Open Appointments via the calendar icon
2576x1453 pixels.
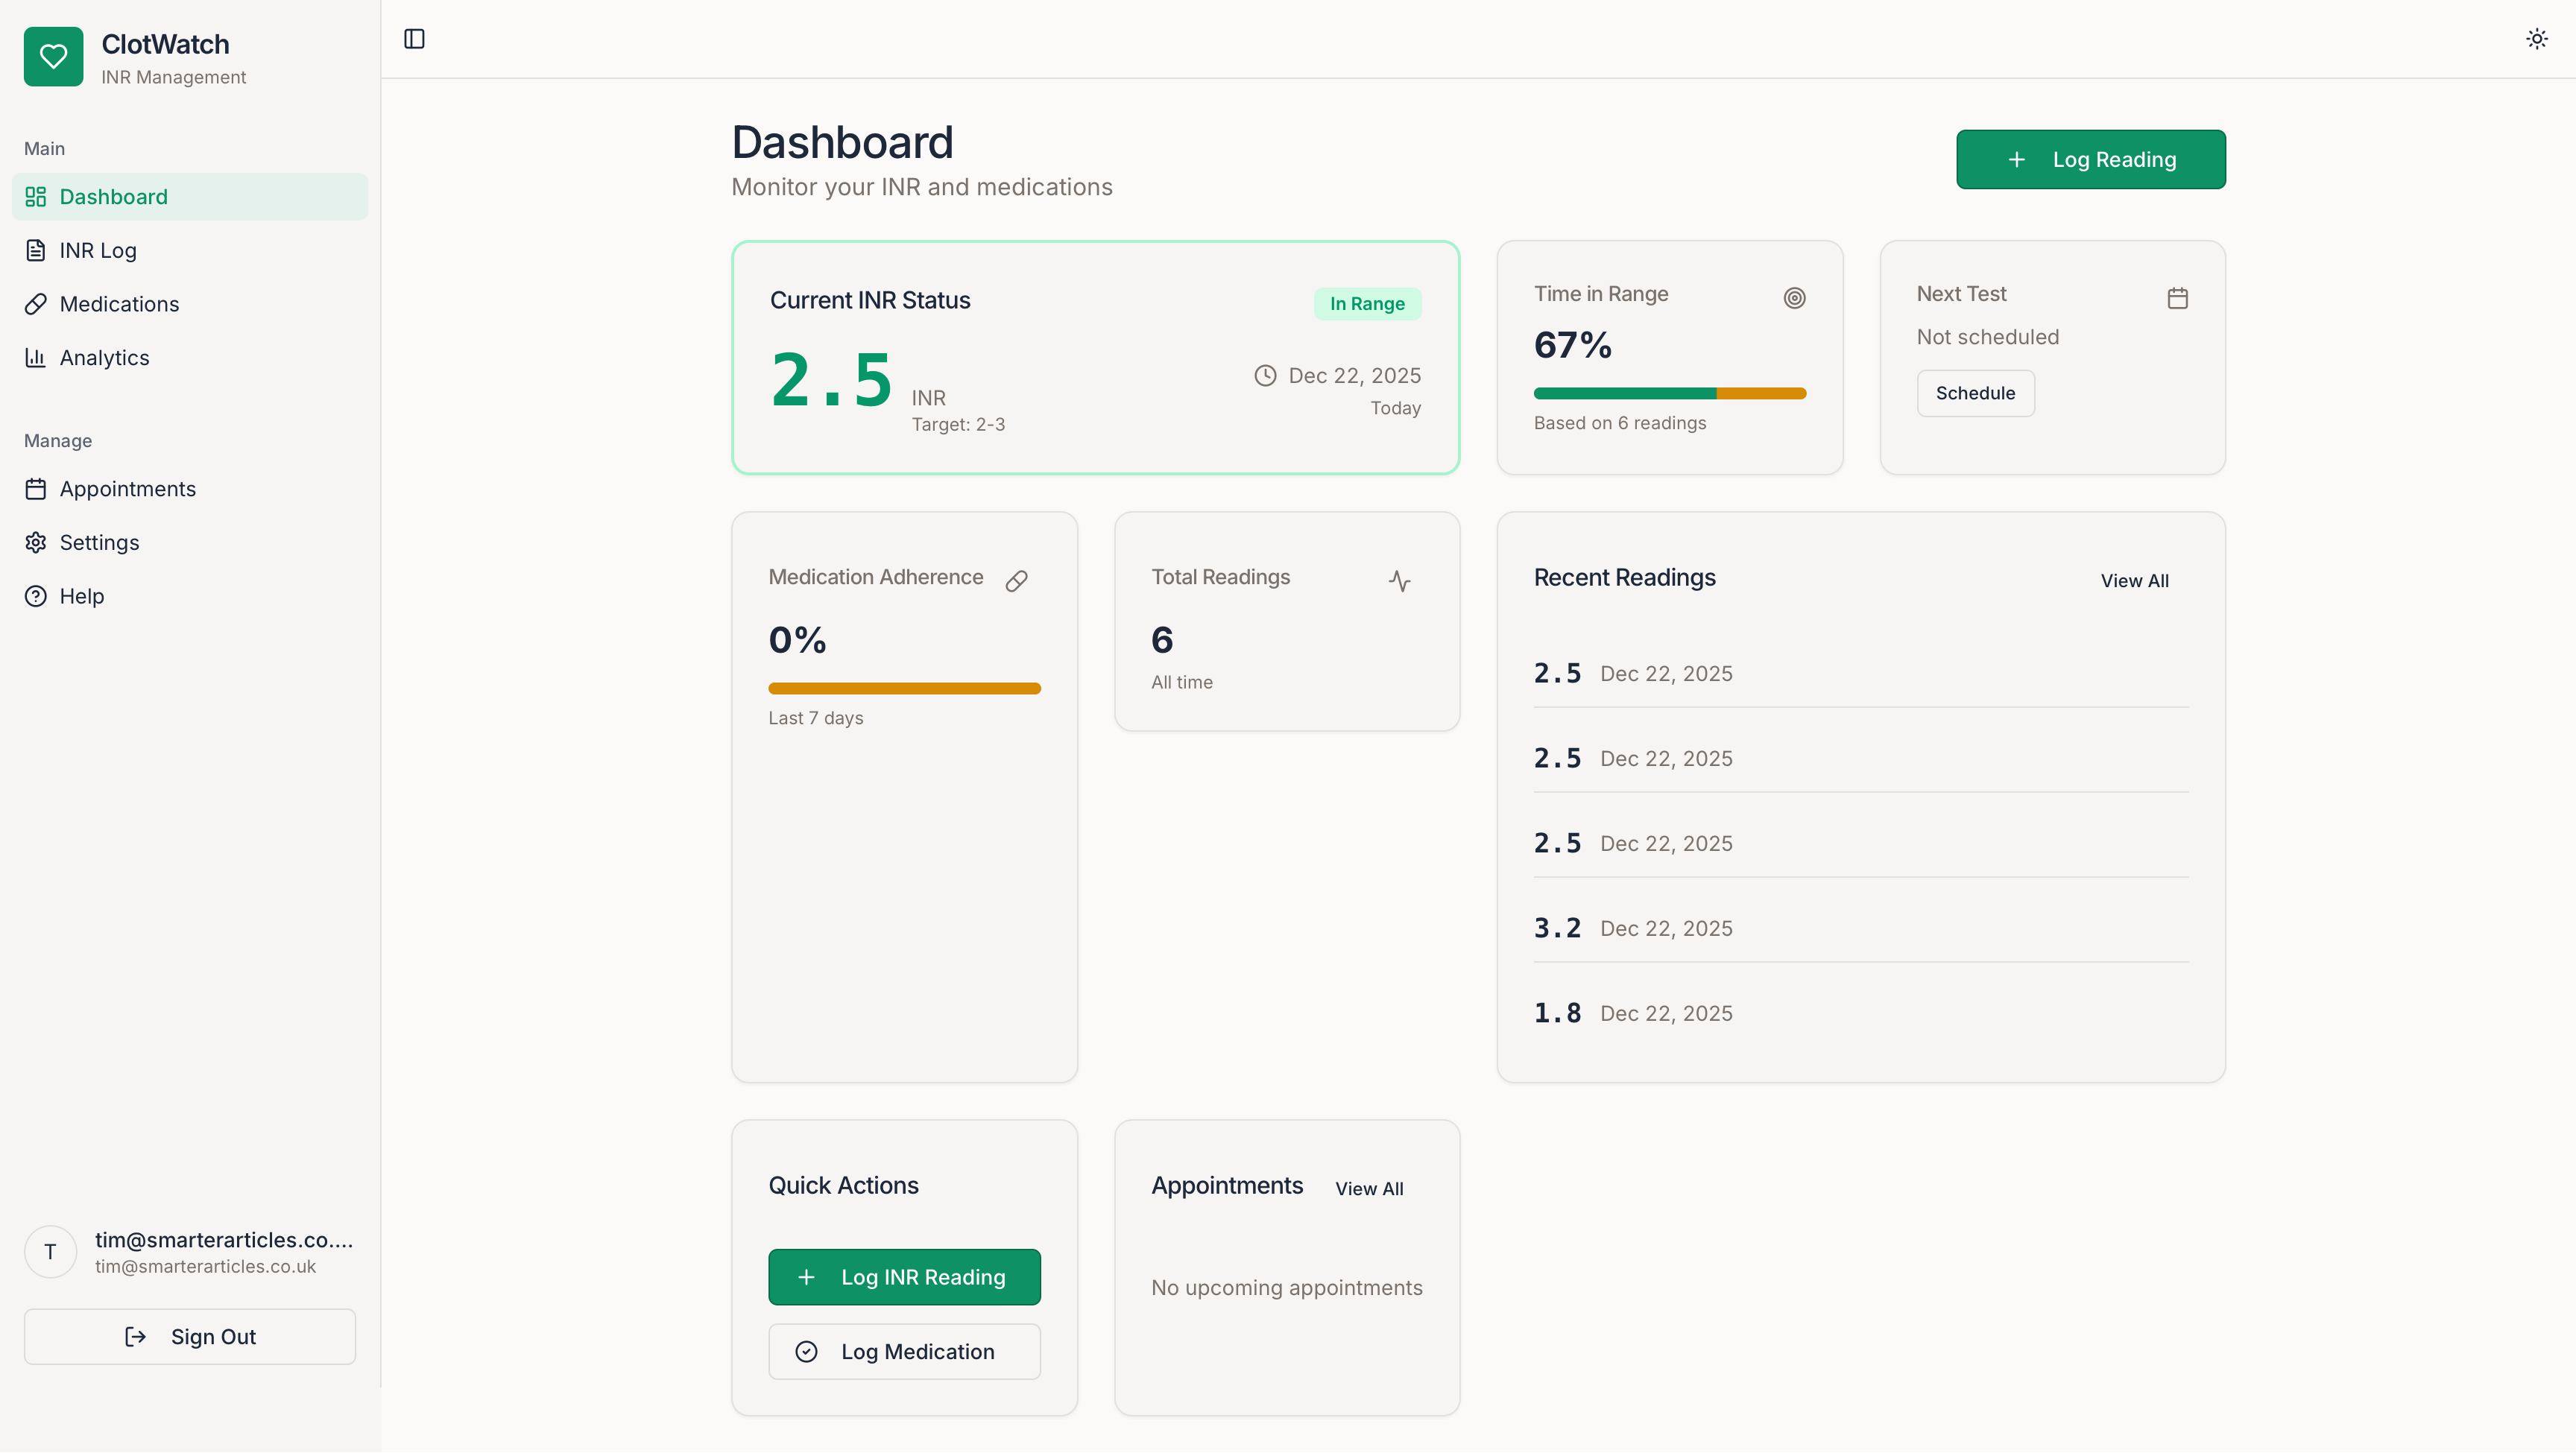pos(36,489)
